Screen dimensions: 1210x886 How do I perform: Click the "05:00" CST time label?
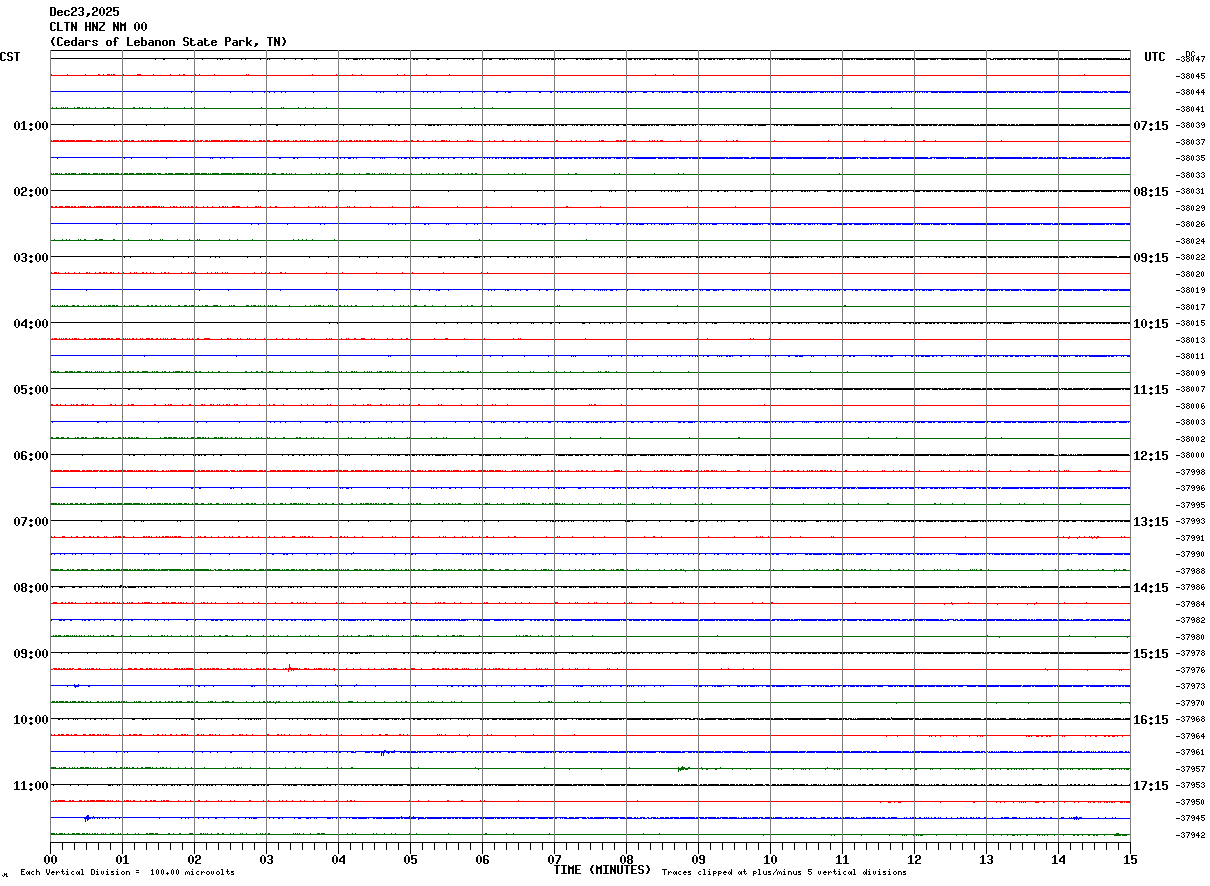click(x=31, y=390)
